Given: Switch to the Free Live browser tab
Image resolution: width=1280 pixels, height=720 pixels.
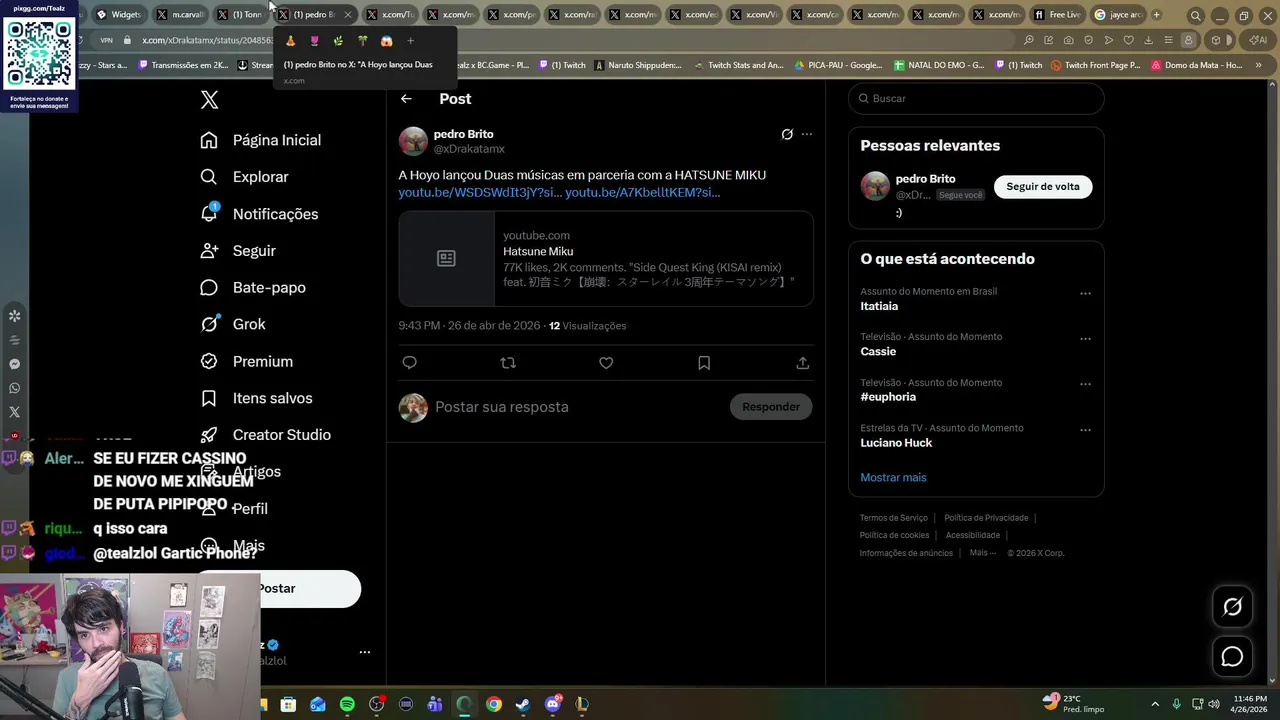Looking at the screenshot, I should (1057, 15).
